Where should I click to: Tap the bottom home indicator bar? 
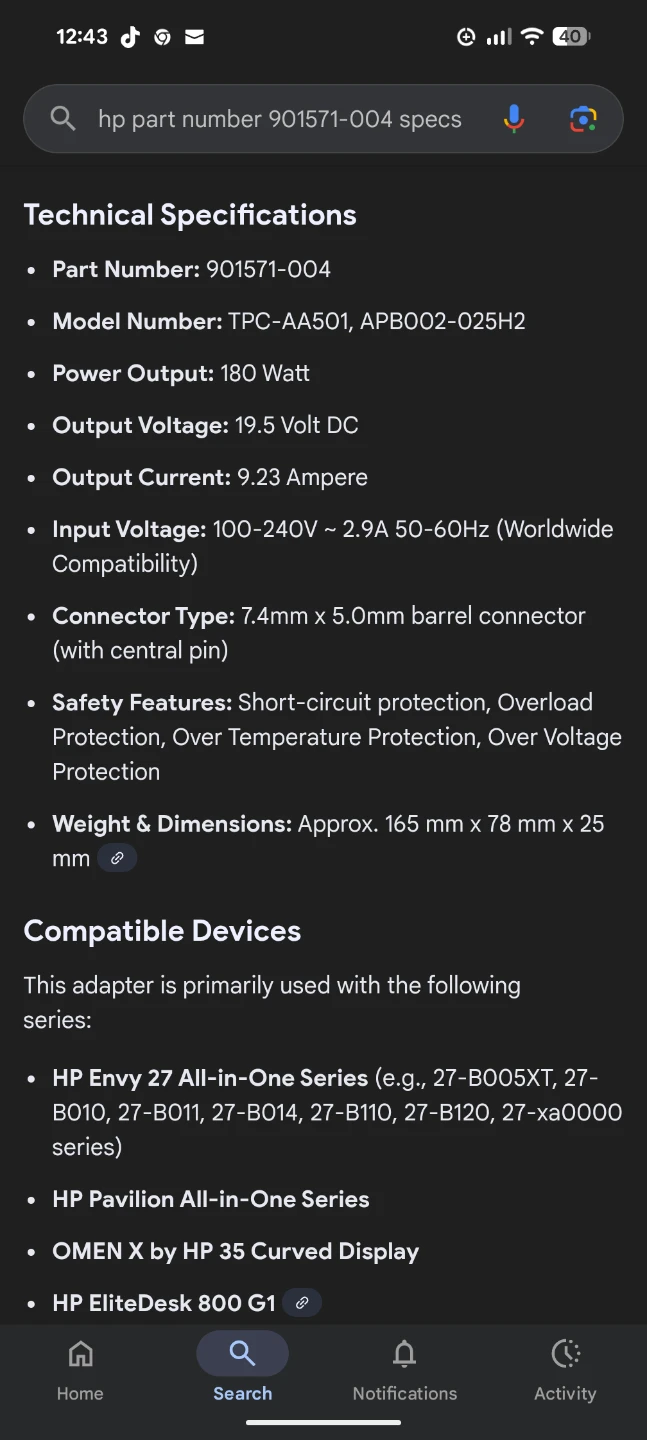coord(323,1423)
